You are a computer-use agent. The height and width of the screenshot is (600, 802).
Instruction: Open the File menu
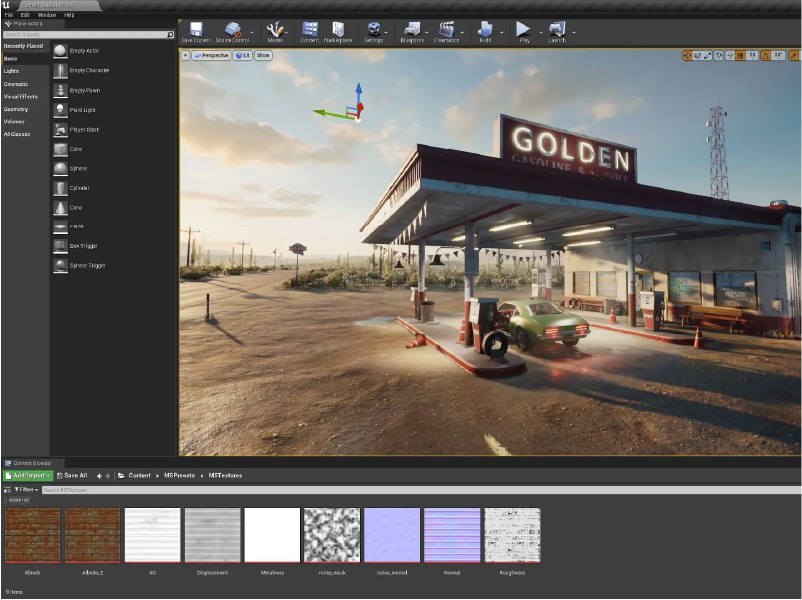9,15
